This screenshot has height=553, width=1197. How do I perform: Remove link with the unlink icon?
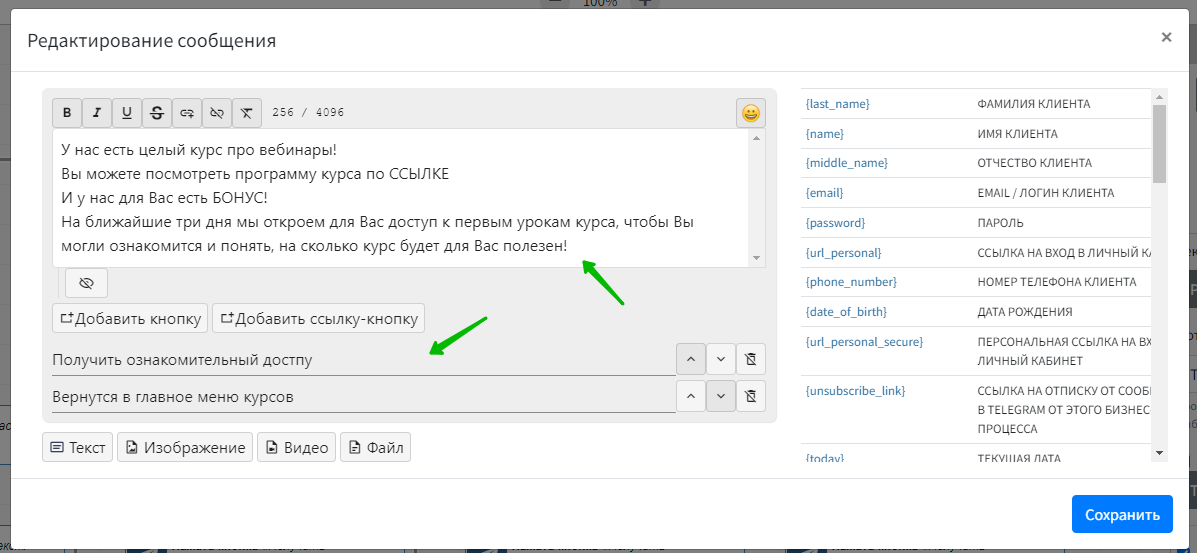click(217, 113)
